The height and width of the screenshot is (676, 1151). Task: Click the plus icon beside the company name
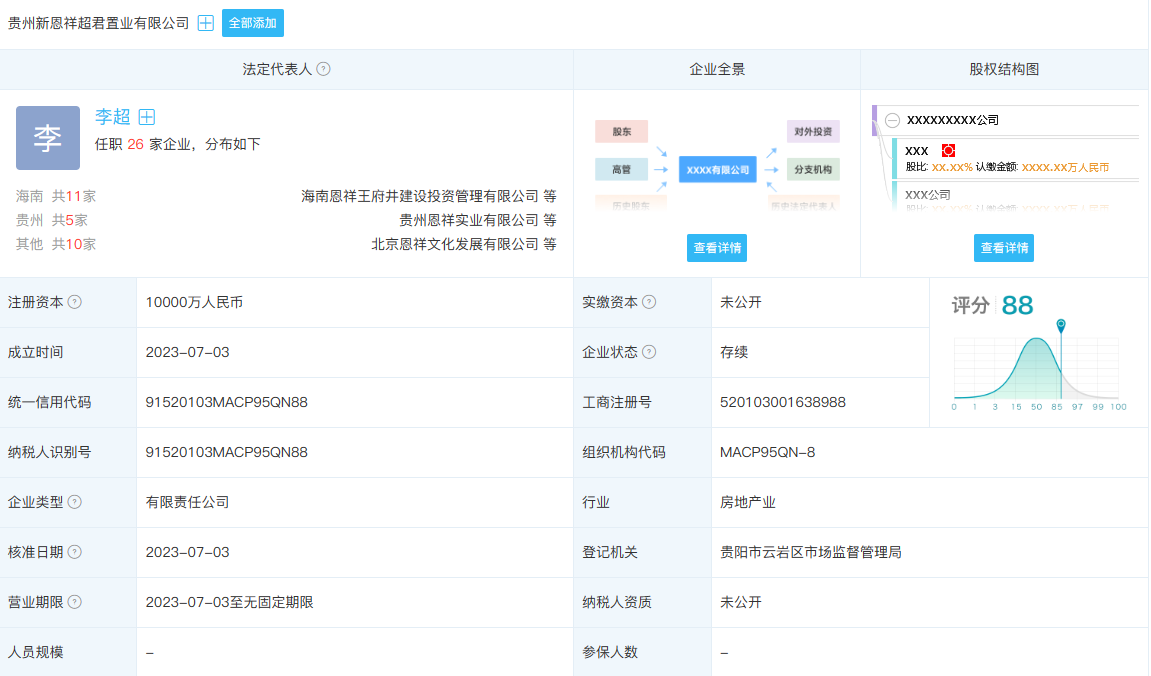tap(206, 23)
